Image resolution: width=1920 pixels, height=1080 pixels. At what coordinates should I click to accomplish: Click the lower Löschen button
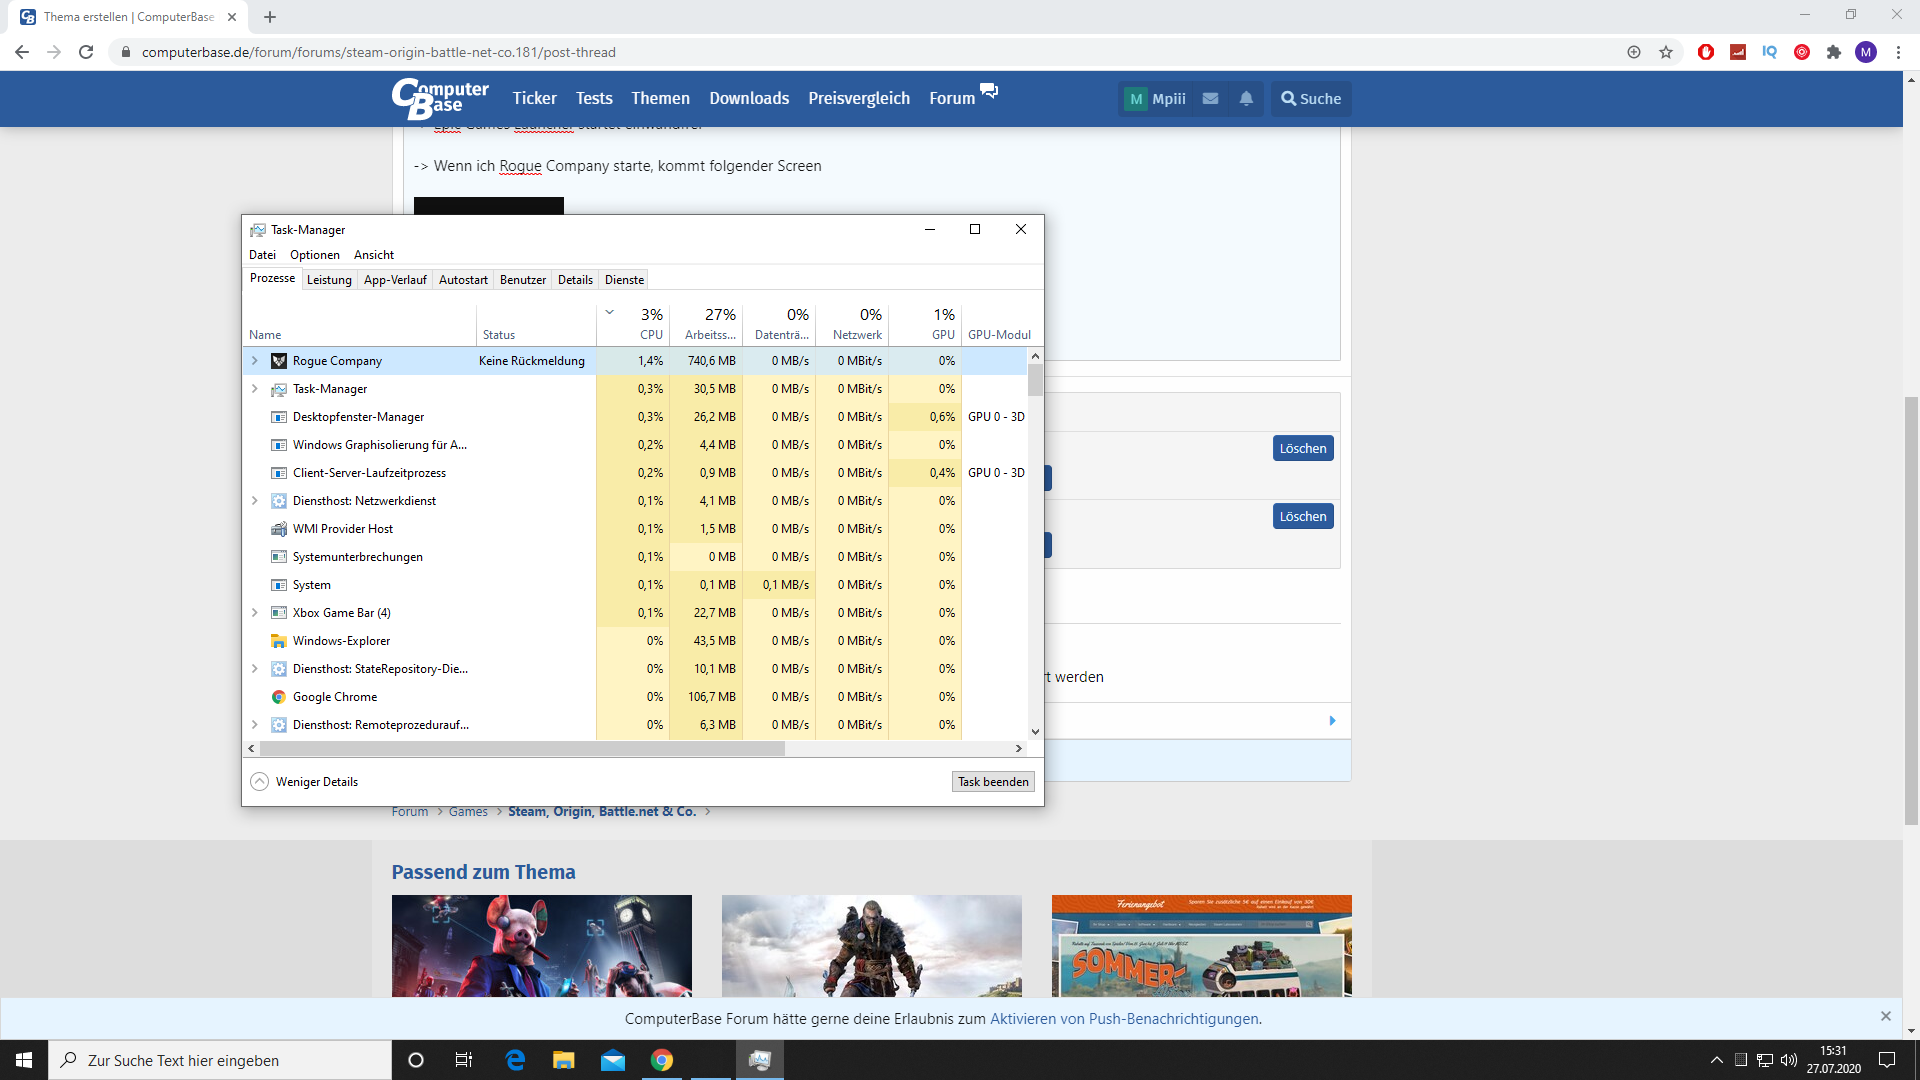[1303, 516]
